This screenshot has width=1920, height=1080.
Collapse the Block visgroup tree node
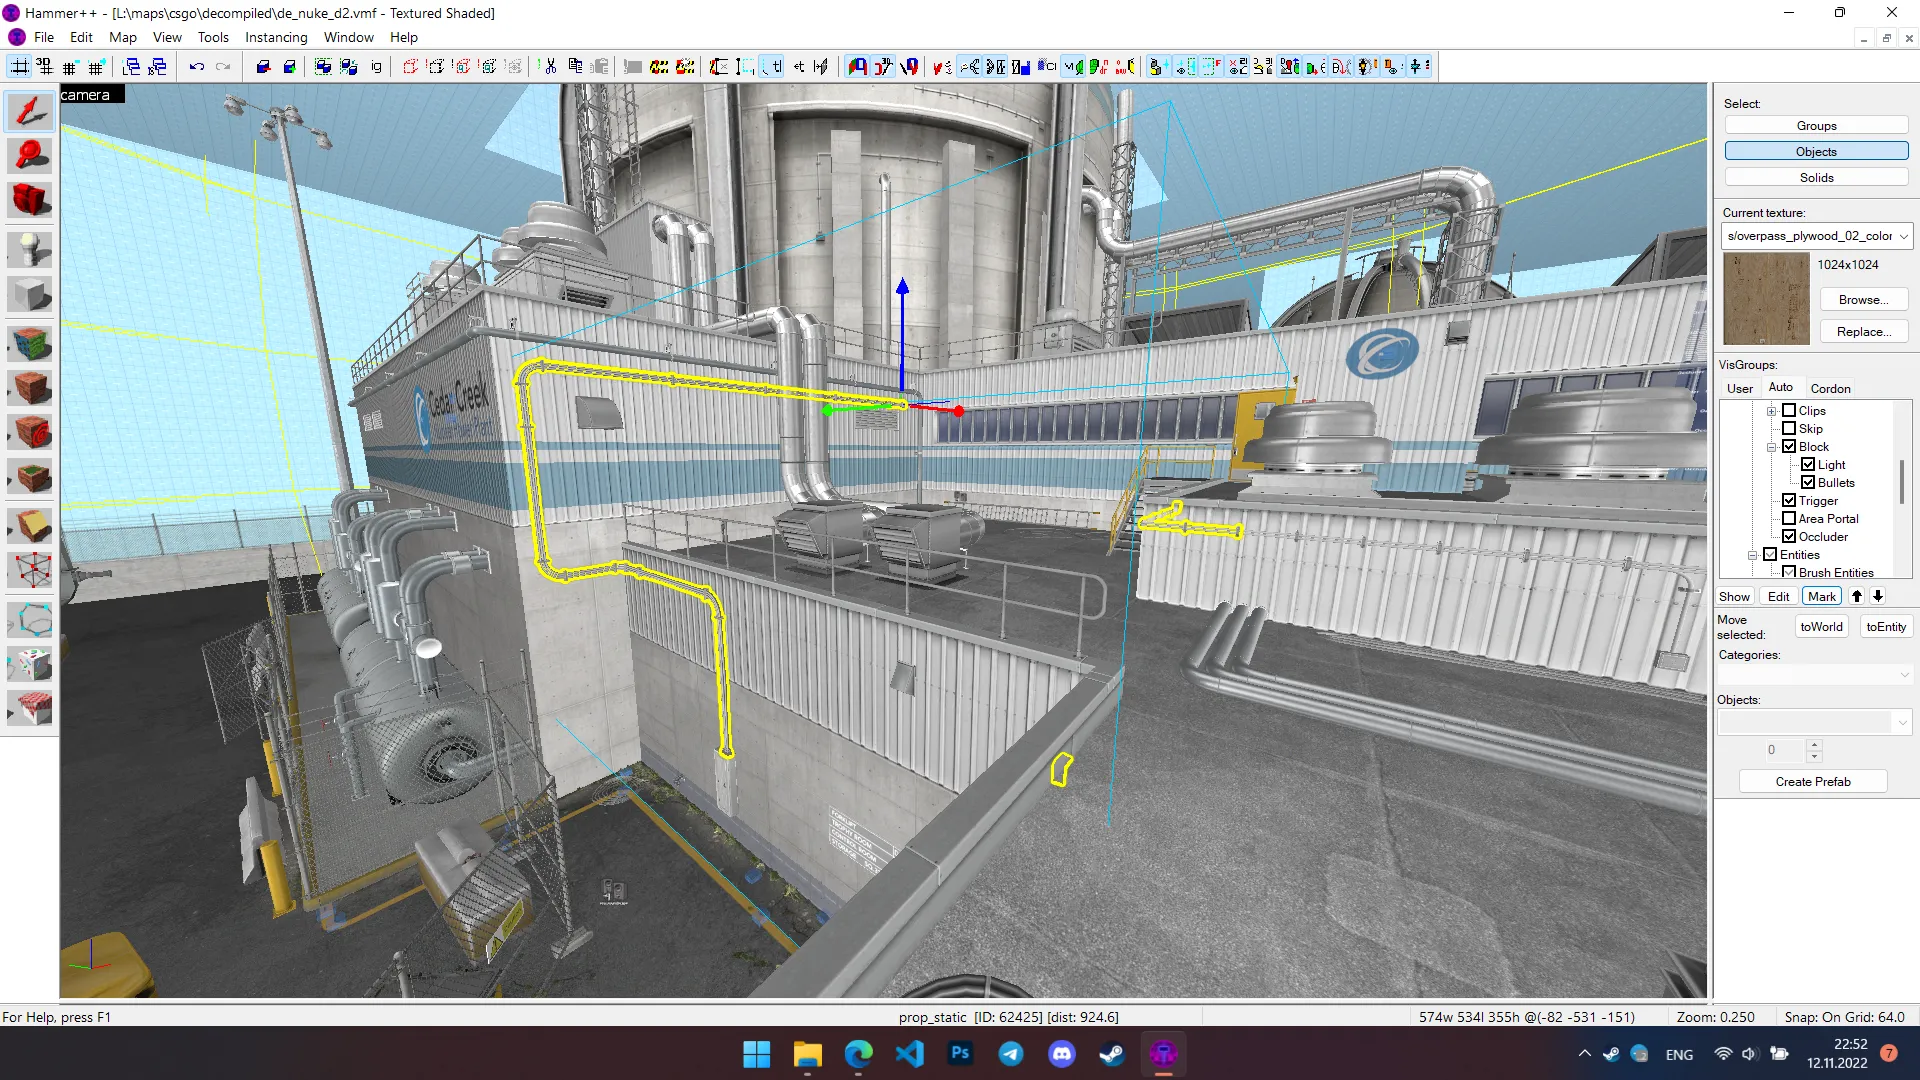click(1771, 447)
